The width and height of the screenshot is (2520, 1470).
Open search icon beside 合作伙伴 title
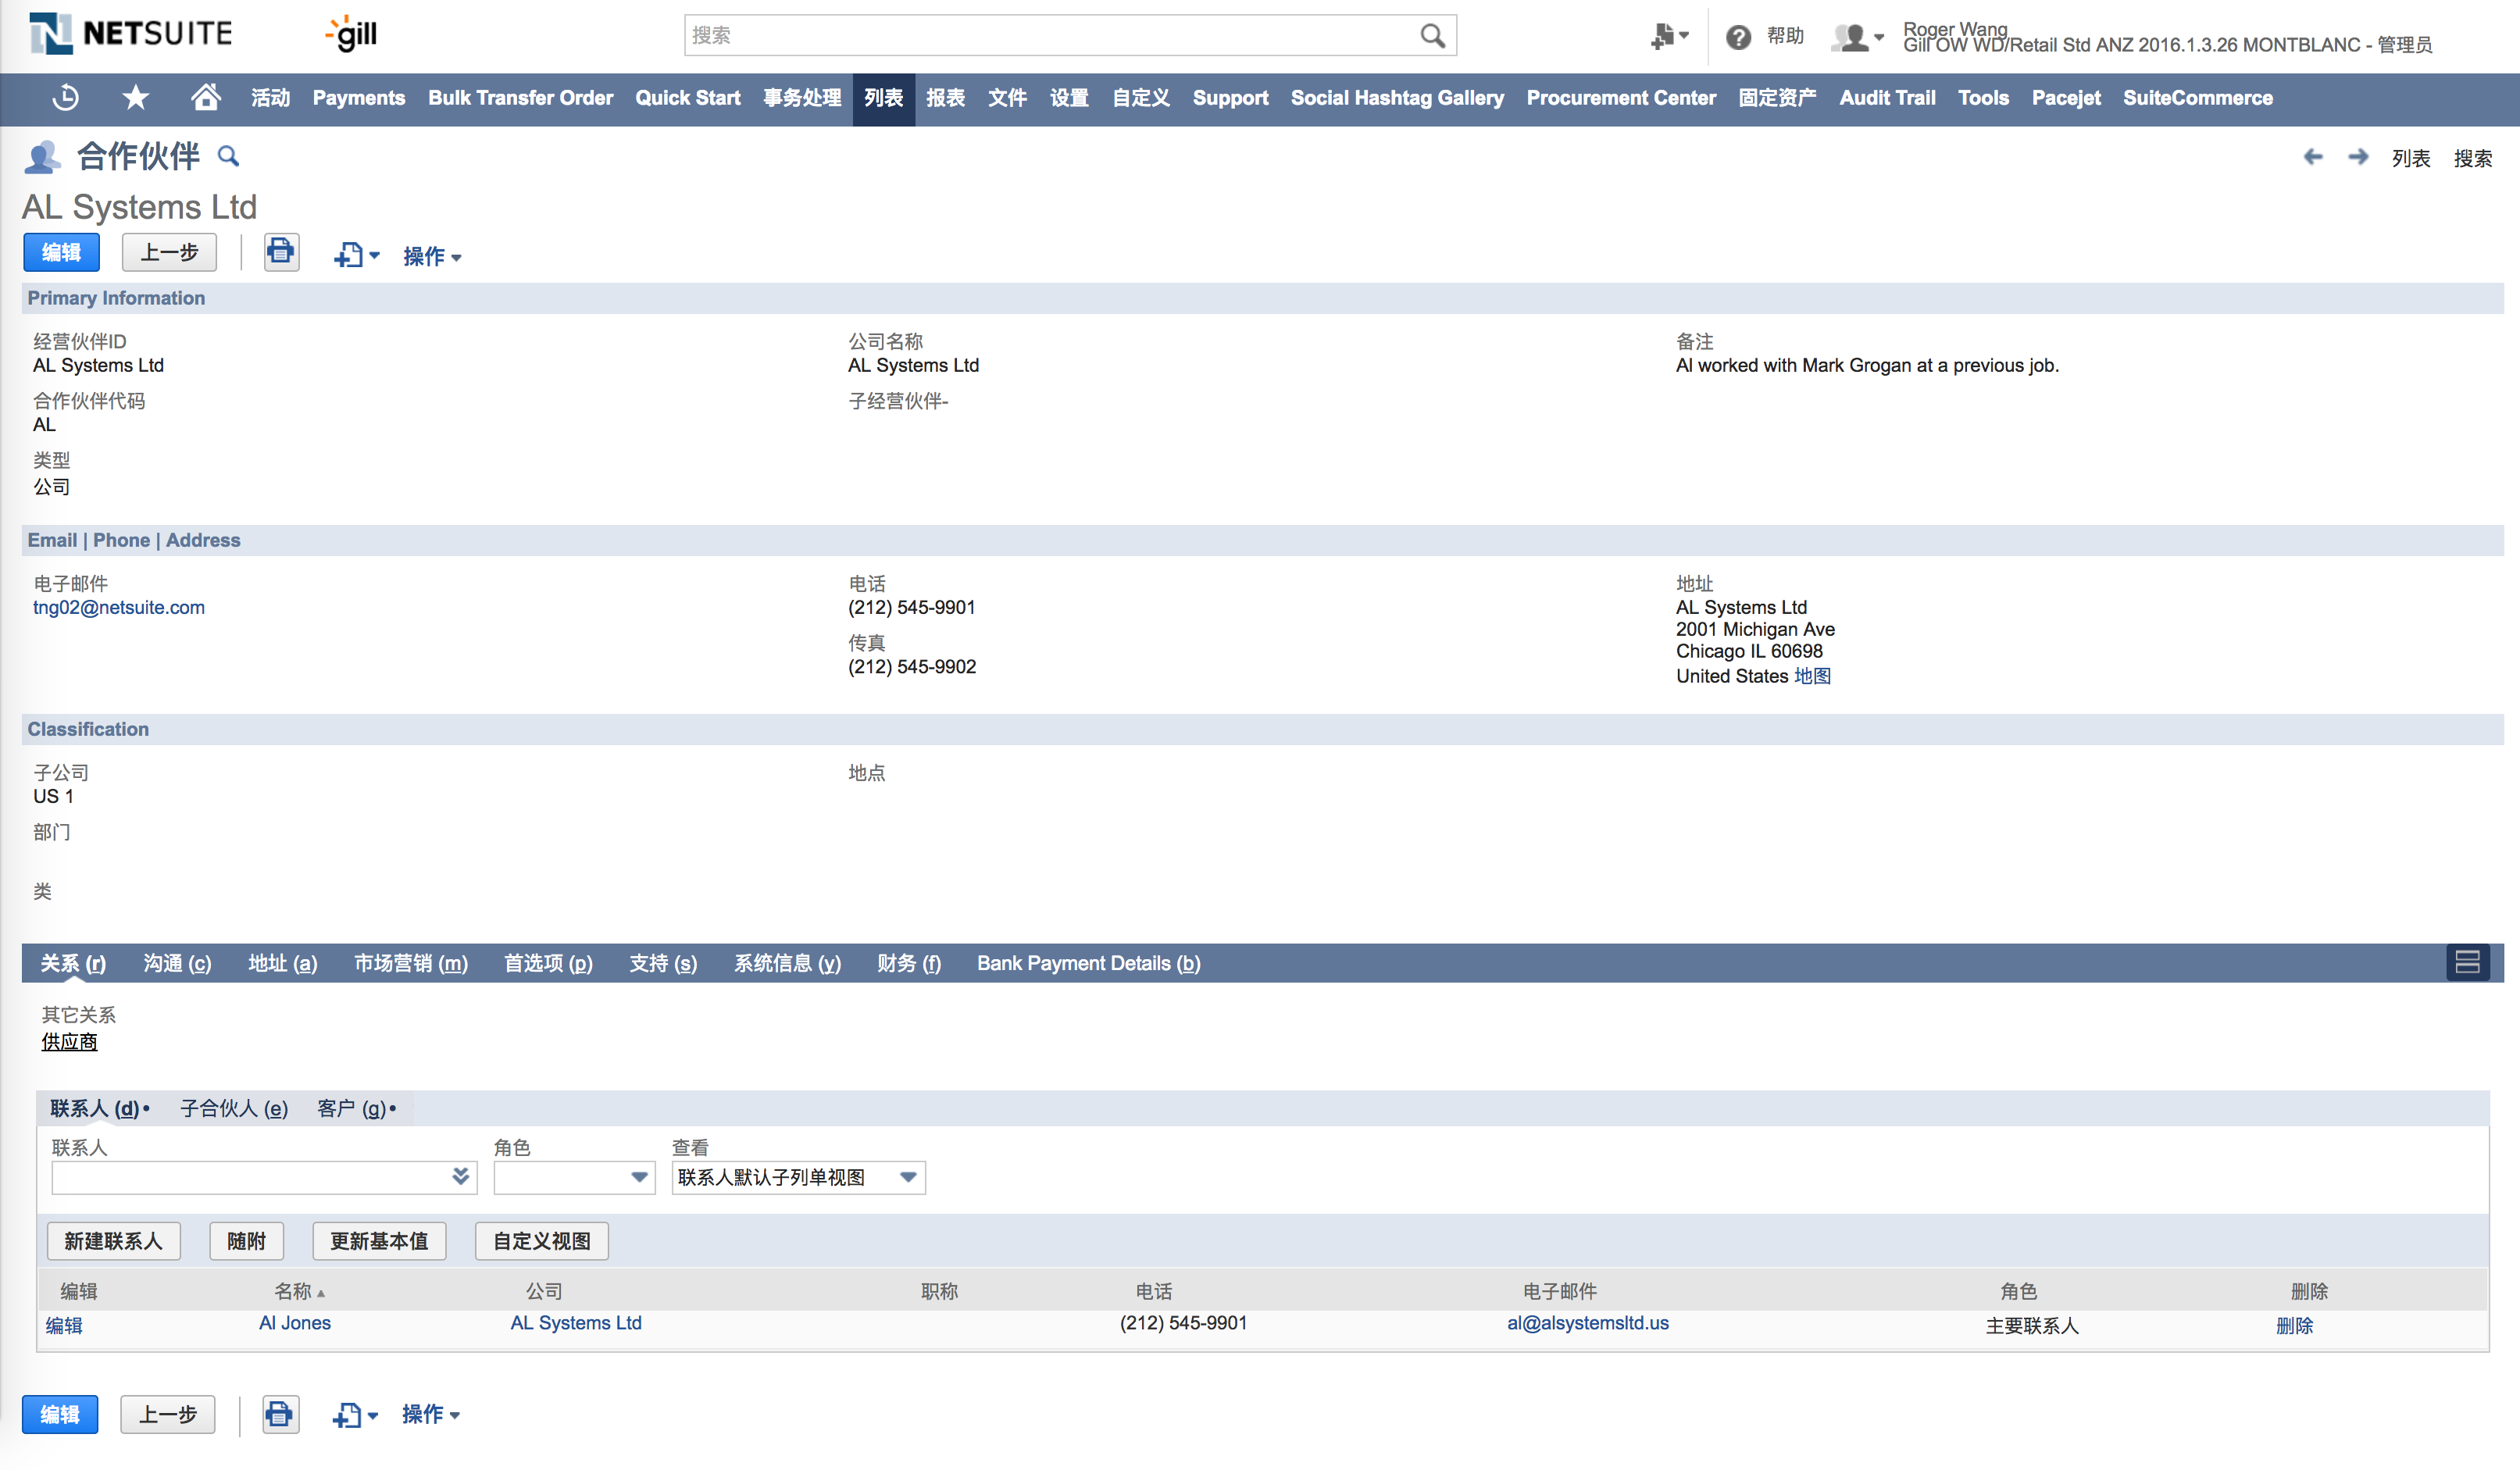[x=229, y=157]
